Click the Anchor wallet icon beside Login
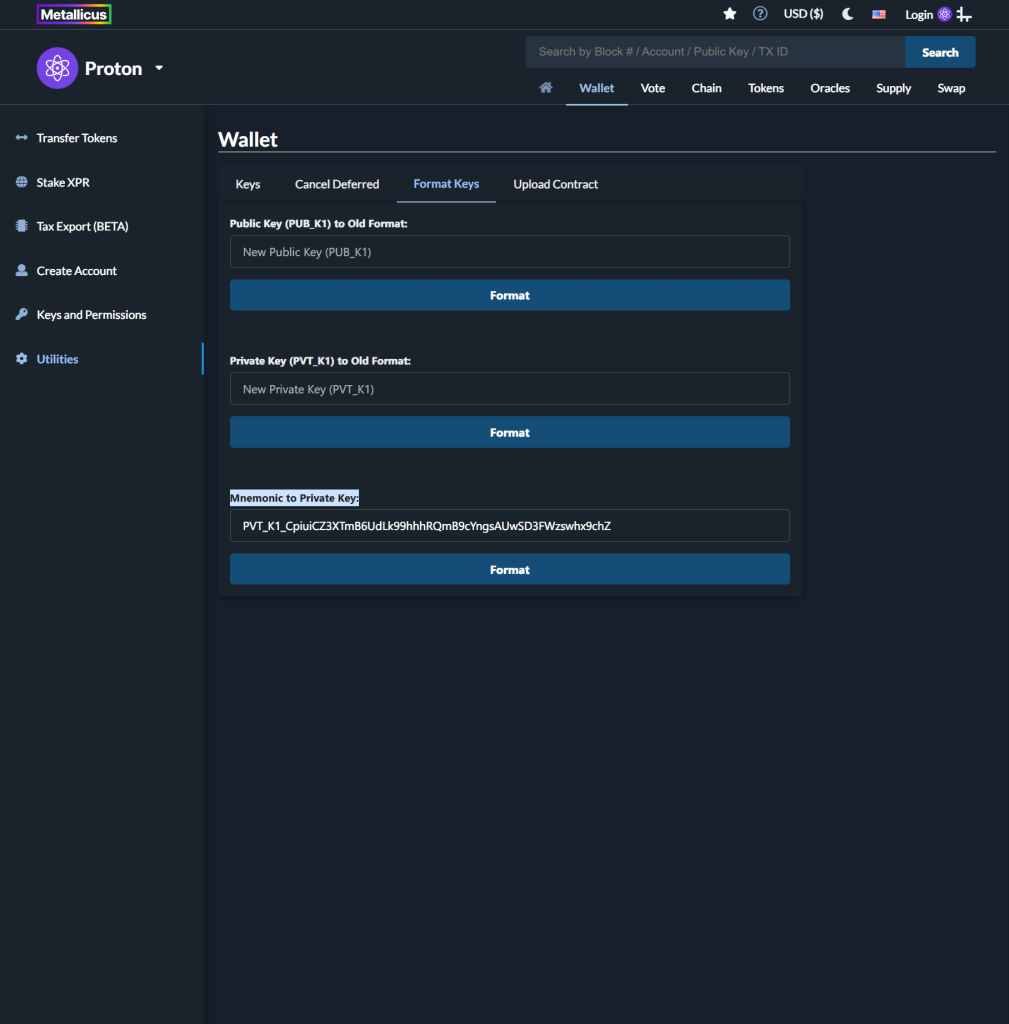Screen dimensions: 1009x1024 [964, 14]
